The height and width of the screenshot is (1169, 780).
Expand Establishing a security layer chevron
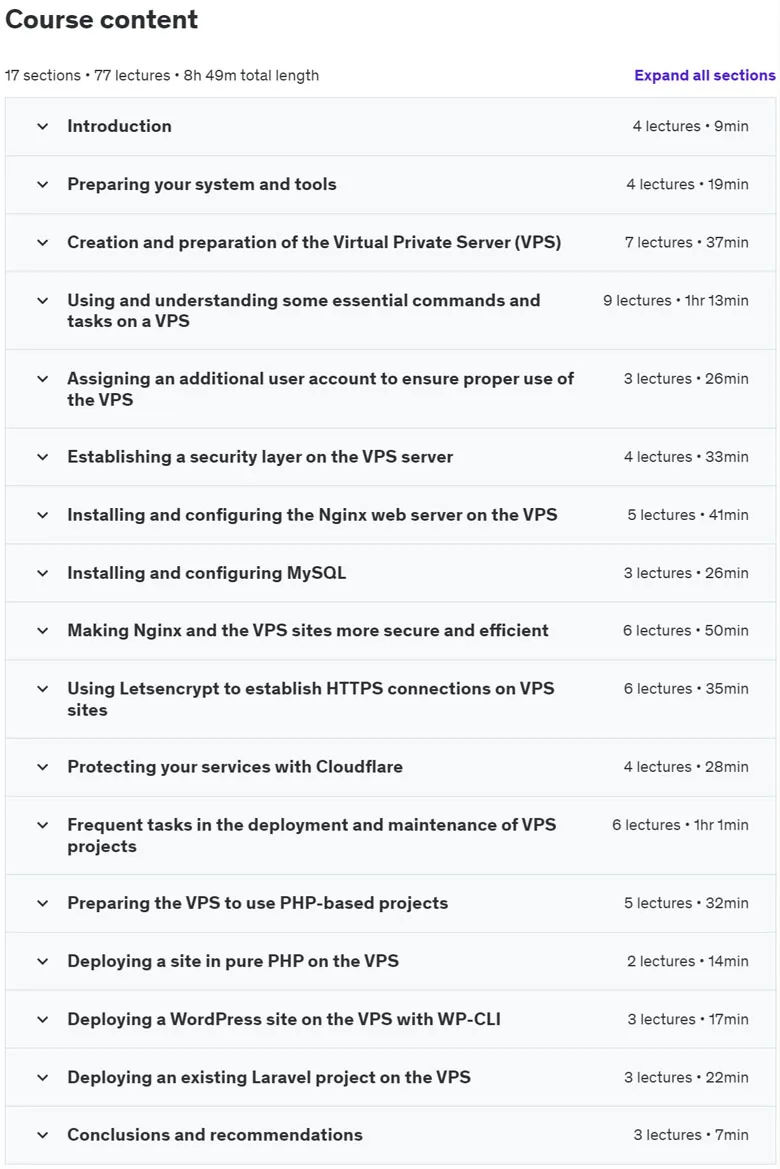pyautogui.click(x=43, y=457)
